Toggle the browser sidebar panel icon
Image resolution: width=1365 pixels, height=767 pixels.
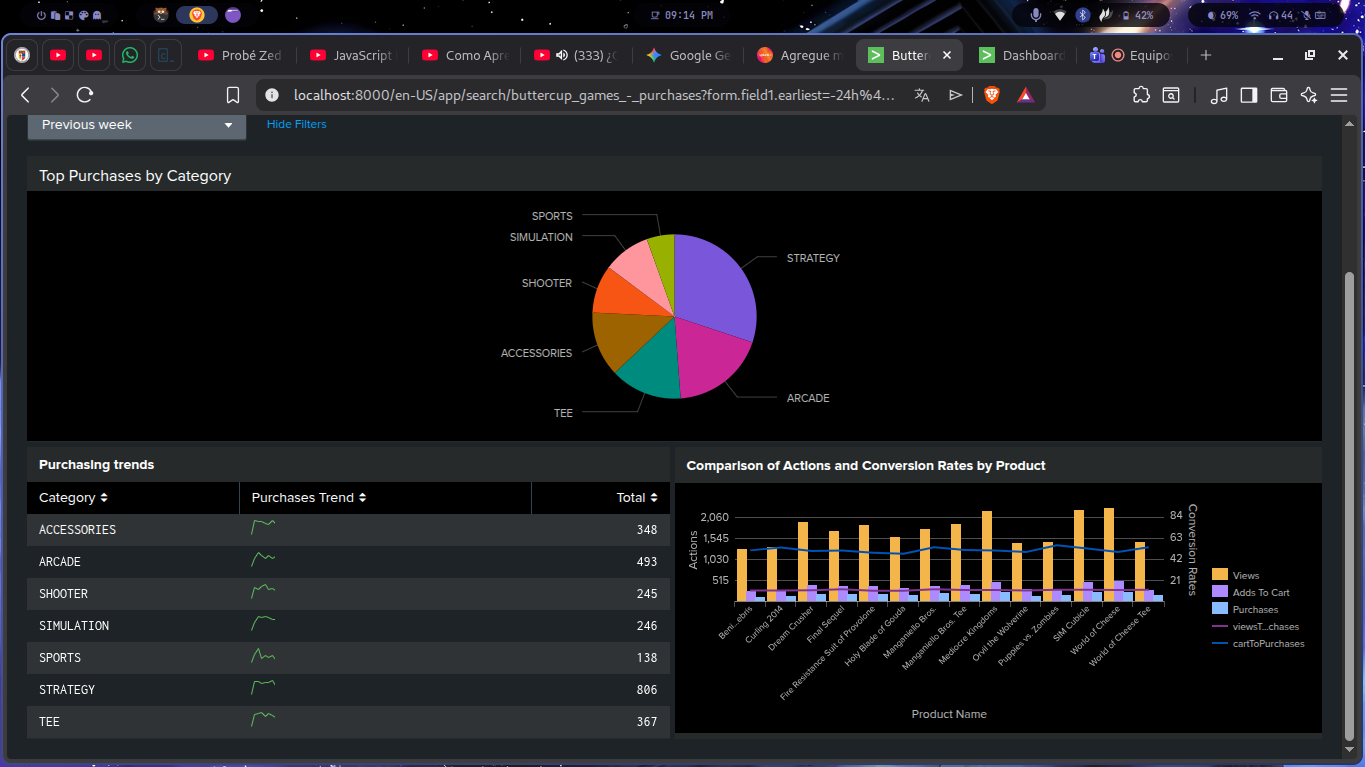[1248, 95]
